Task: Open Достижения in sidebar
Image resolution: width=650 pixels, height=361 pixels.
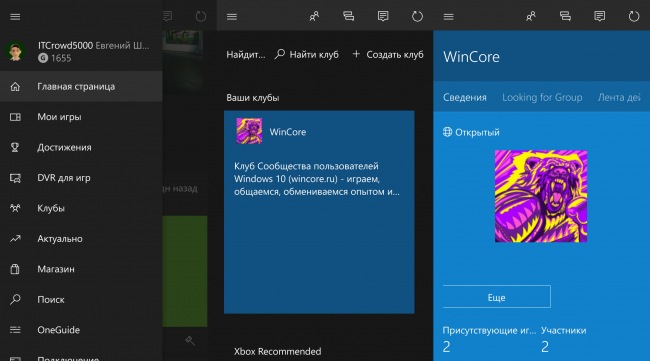Action: (x=81, y=147)
